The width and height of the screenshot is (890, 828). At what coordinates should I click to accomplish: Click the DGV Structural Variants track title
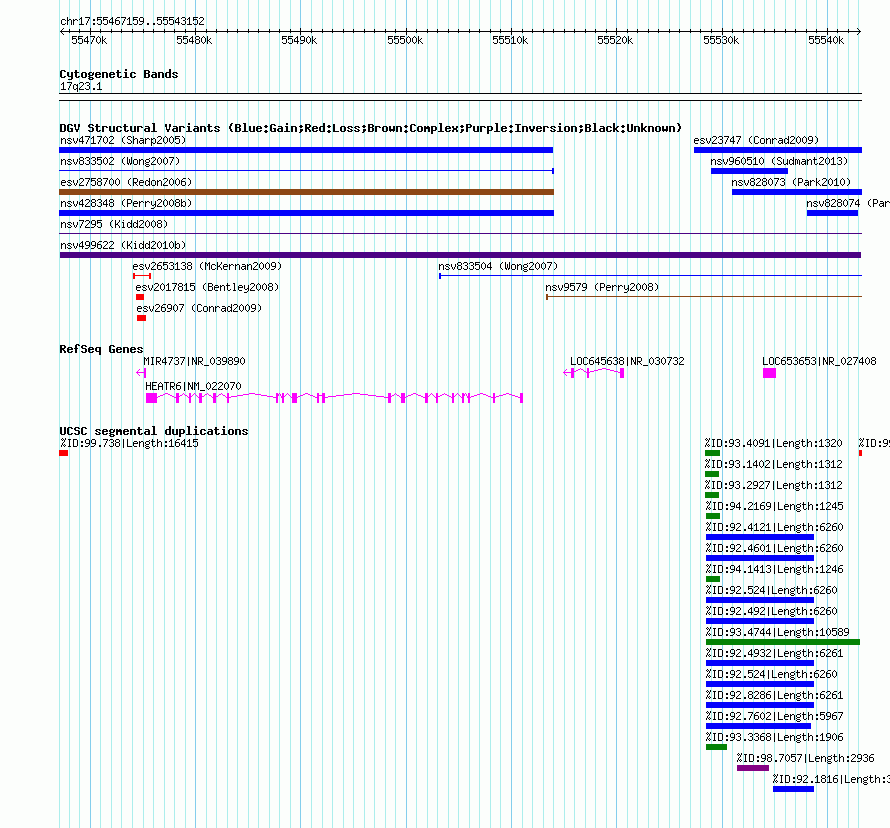[370, 128]
